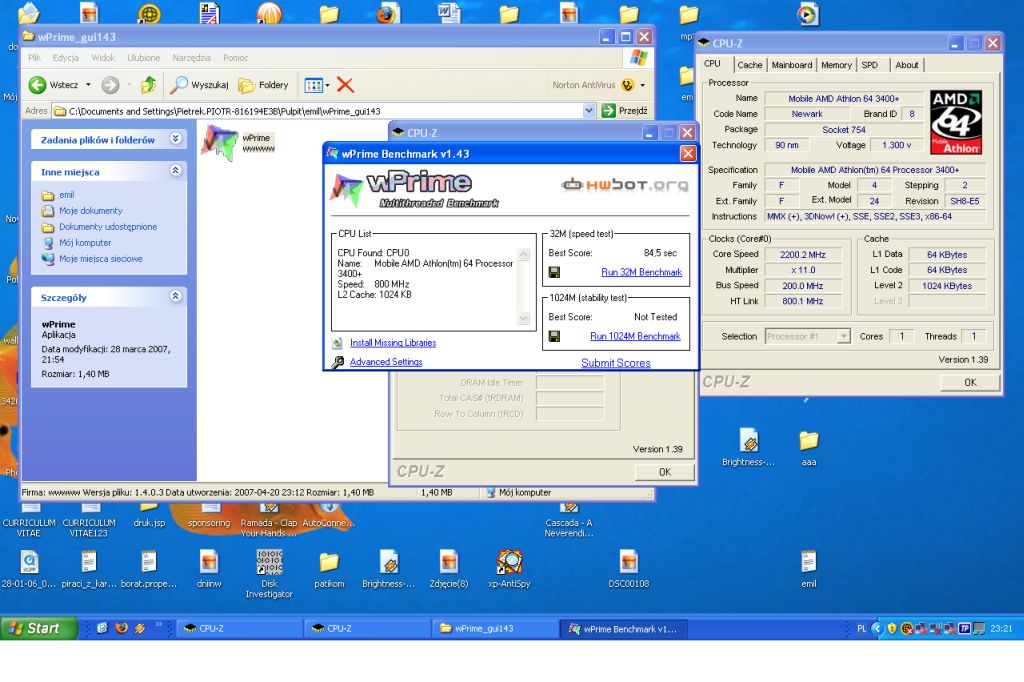Expand the address bar dropdown
Viewport: 1024px width, 682px height.
[588, 111]
